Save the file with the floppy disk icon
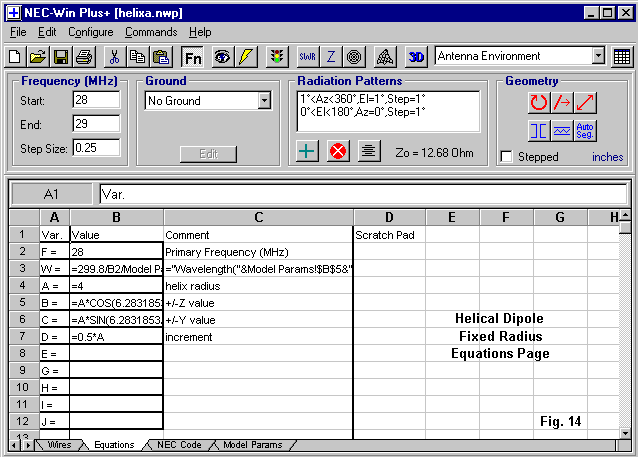This screenshot has height=457, width=638. click(x=60, y=57)
